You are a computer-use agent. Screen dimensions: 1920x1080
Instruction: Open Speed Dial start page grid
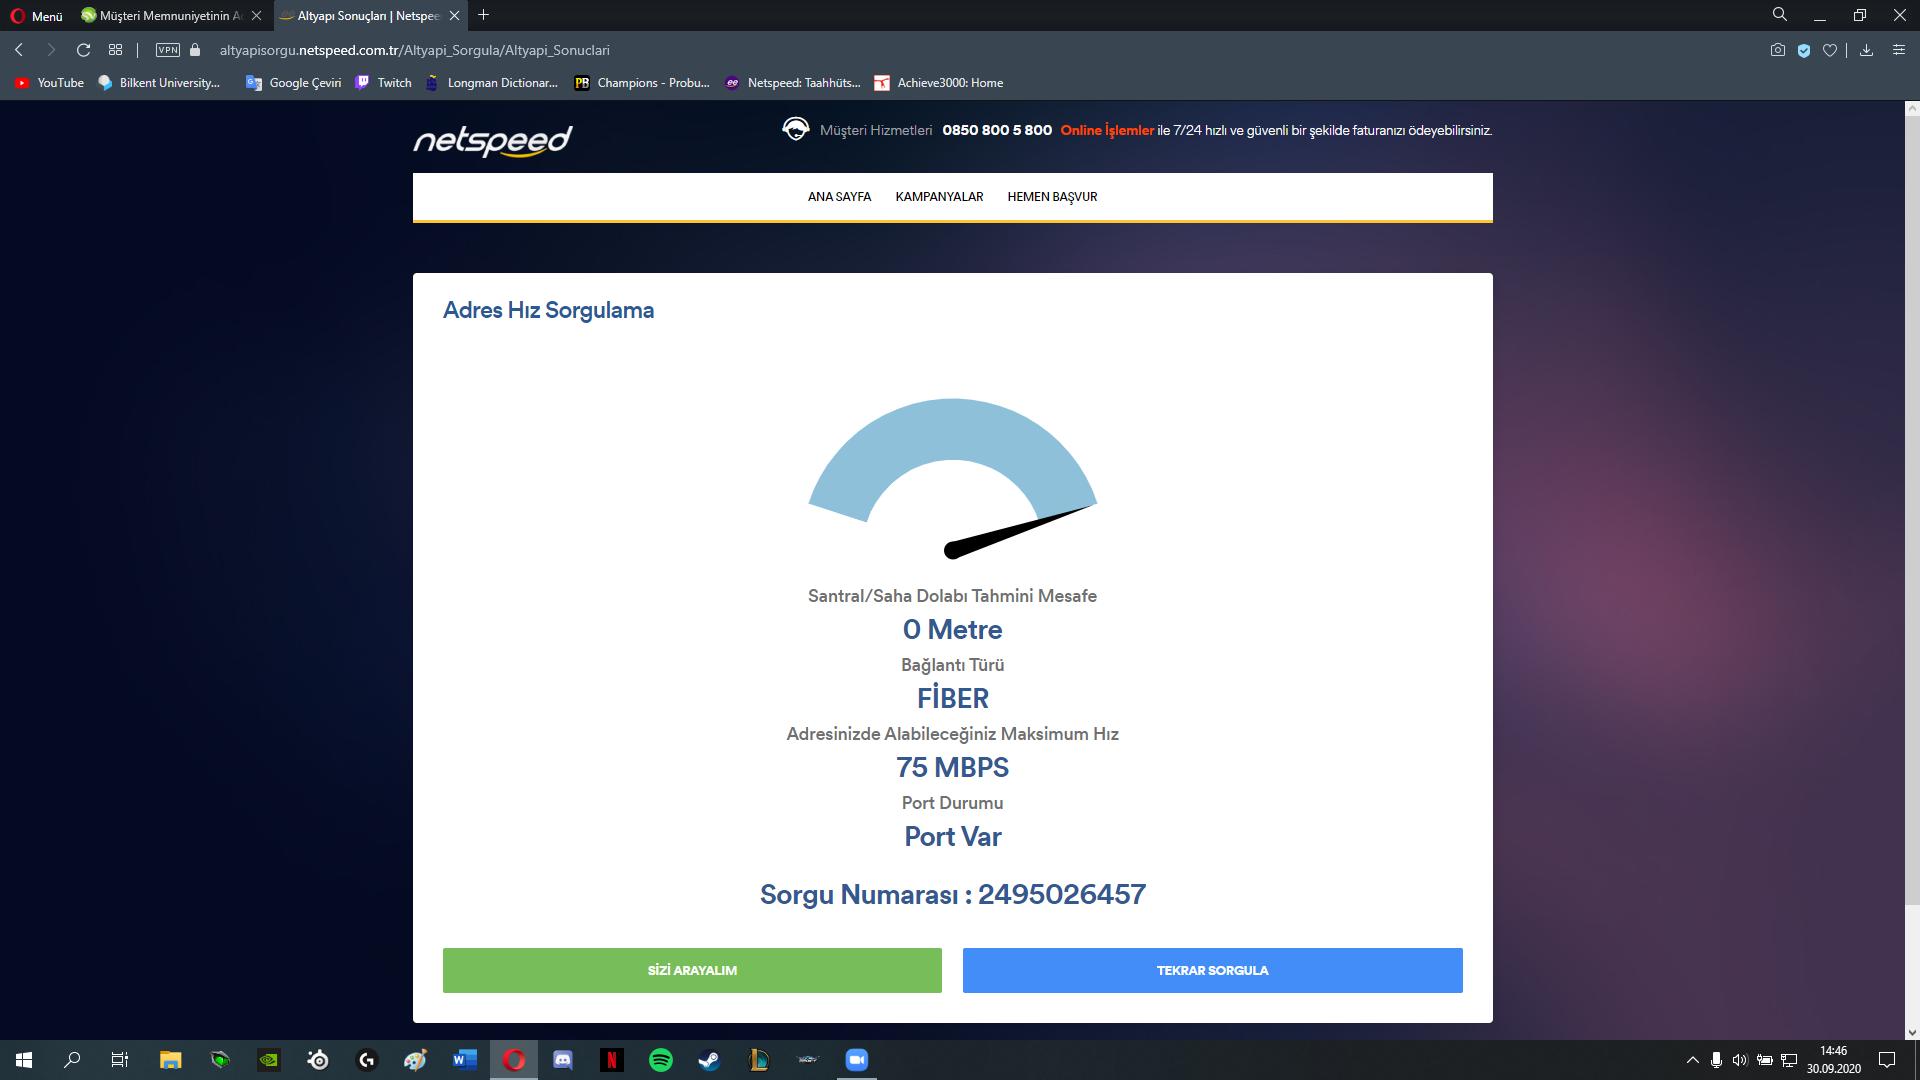click(x=116, y=50)
